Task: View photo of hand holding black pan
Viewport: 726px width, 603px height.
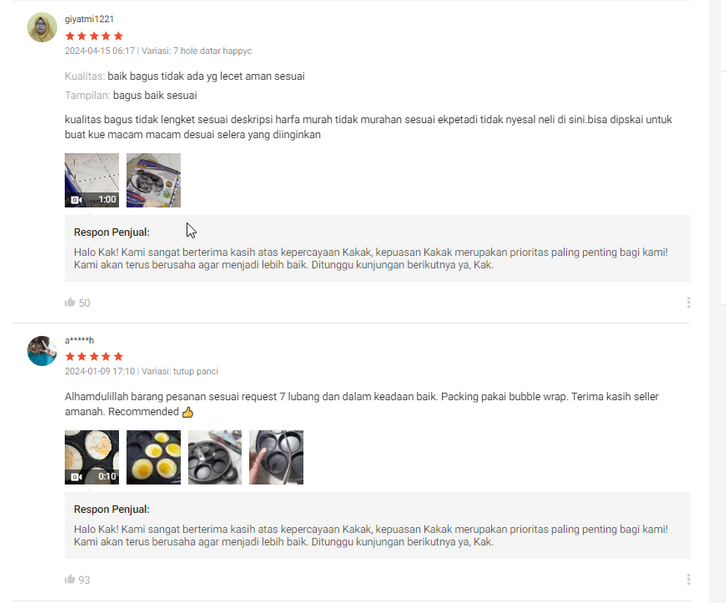Action: (276, 457)
